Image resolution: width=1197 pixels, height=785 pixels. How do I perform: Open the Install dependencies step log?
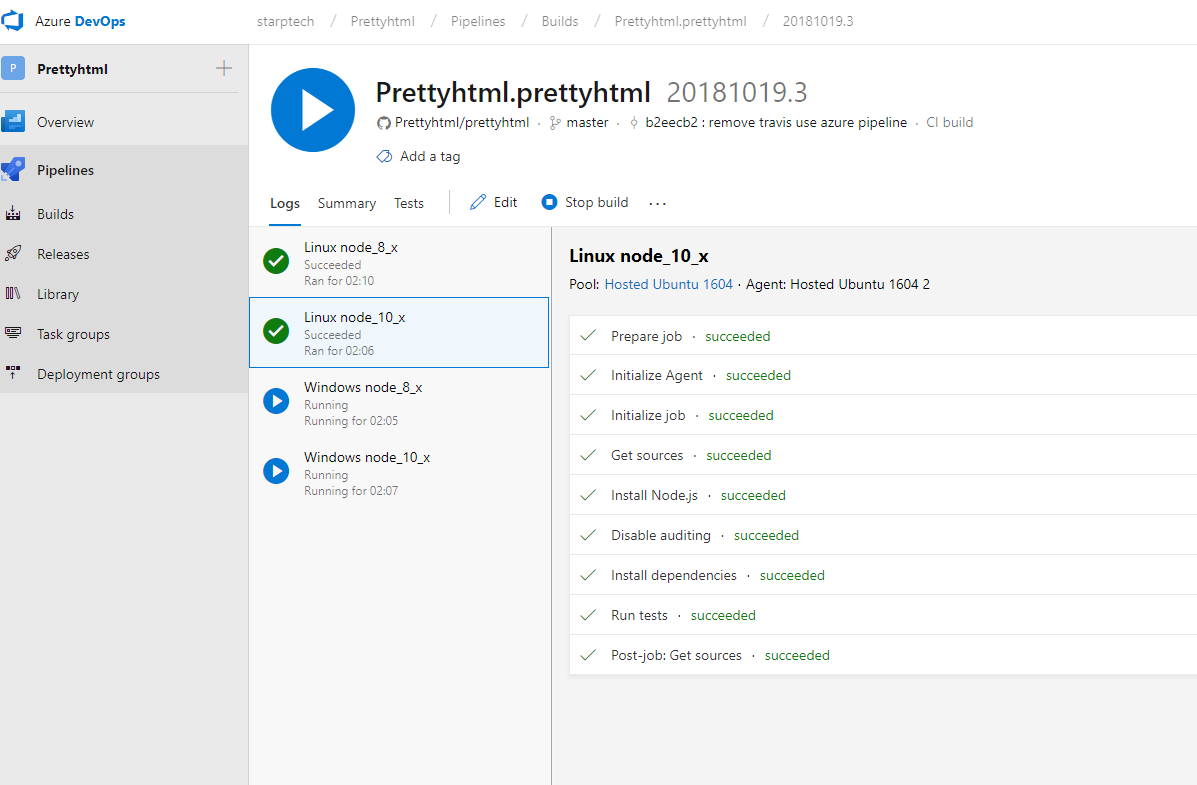pos(883,575)
